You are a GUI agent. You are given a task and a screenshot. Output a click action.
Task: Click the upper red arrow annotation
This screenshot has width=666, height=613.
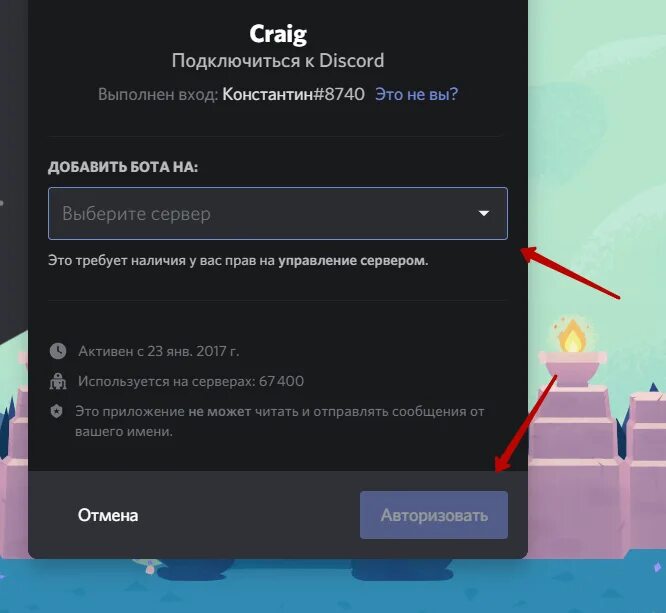point(570,272)
